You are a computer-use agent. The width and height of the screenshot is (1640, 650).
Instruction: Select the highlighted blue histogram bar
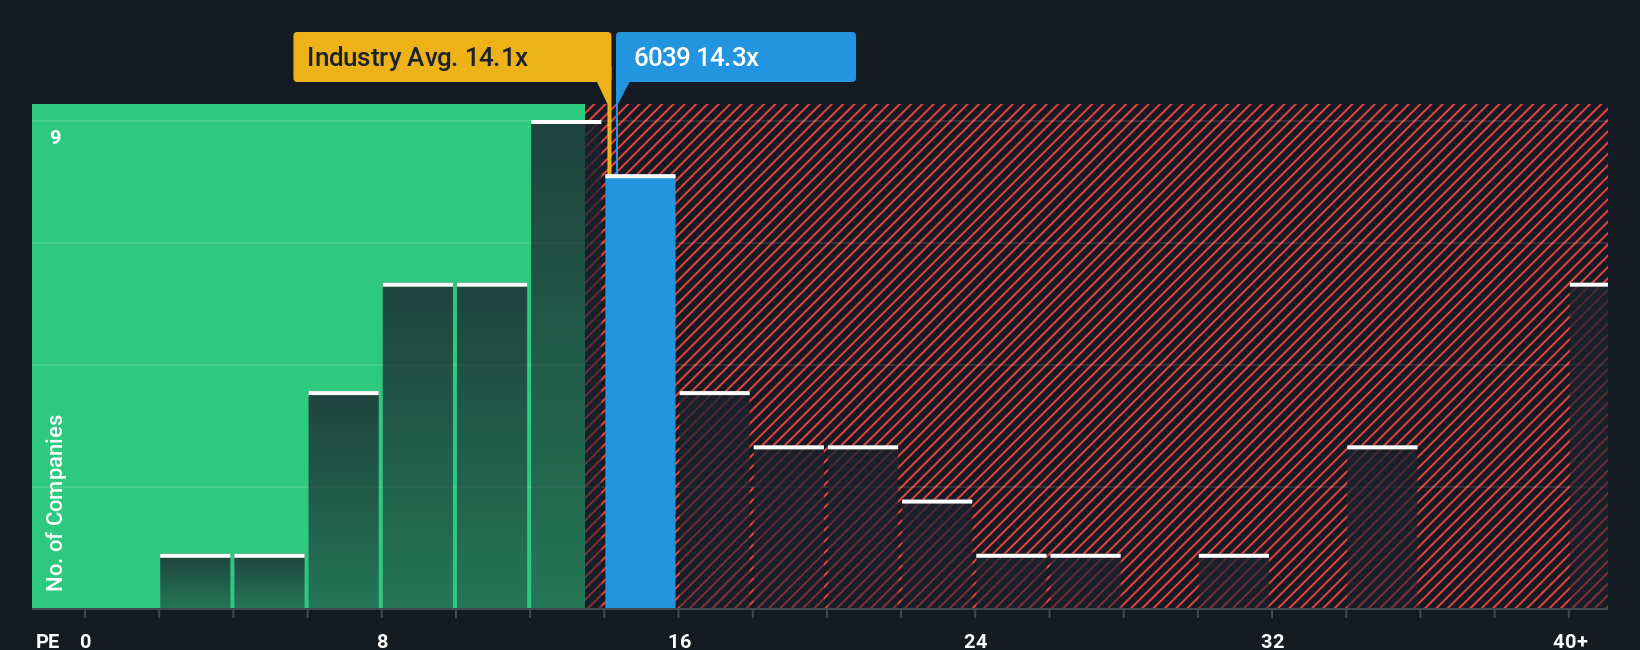[x=640, y=392]
